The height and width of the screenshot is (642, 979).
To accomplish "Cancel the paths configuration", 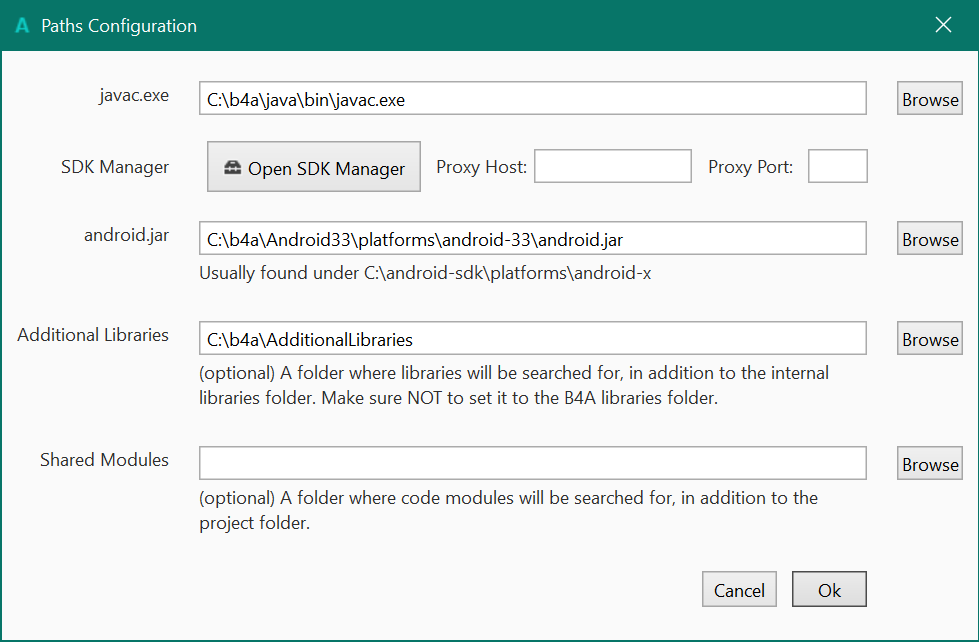I will (x=739, y=590).
